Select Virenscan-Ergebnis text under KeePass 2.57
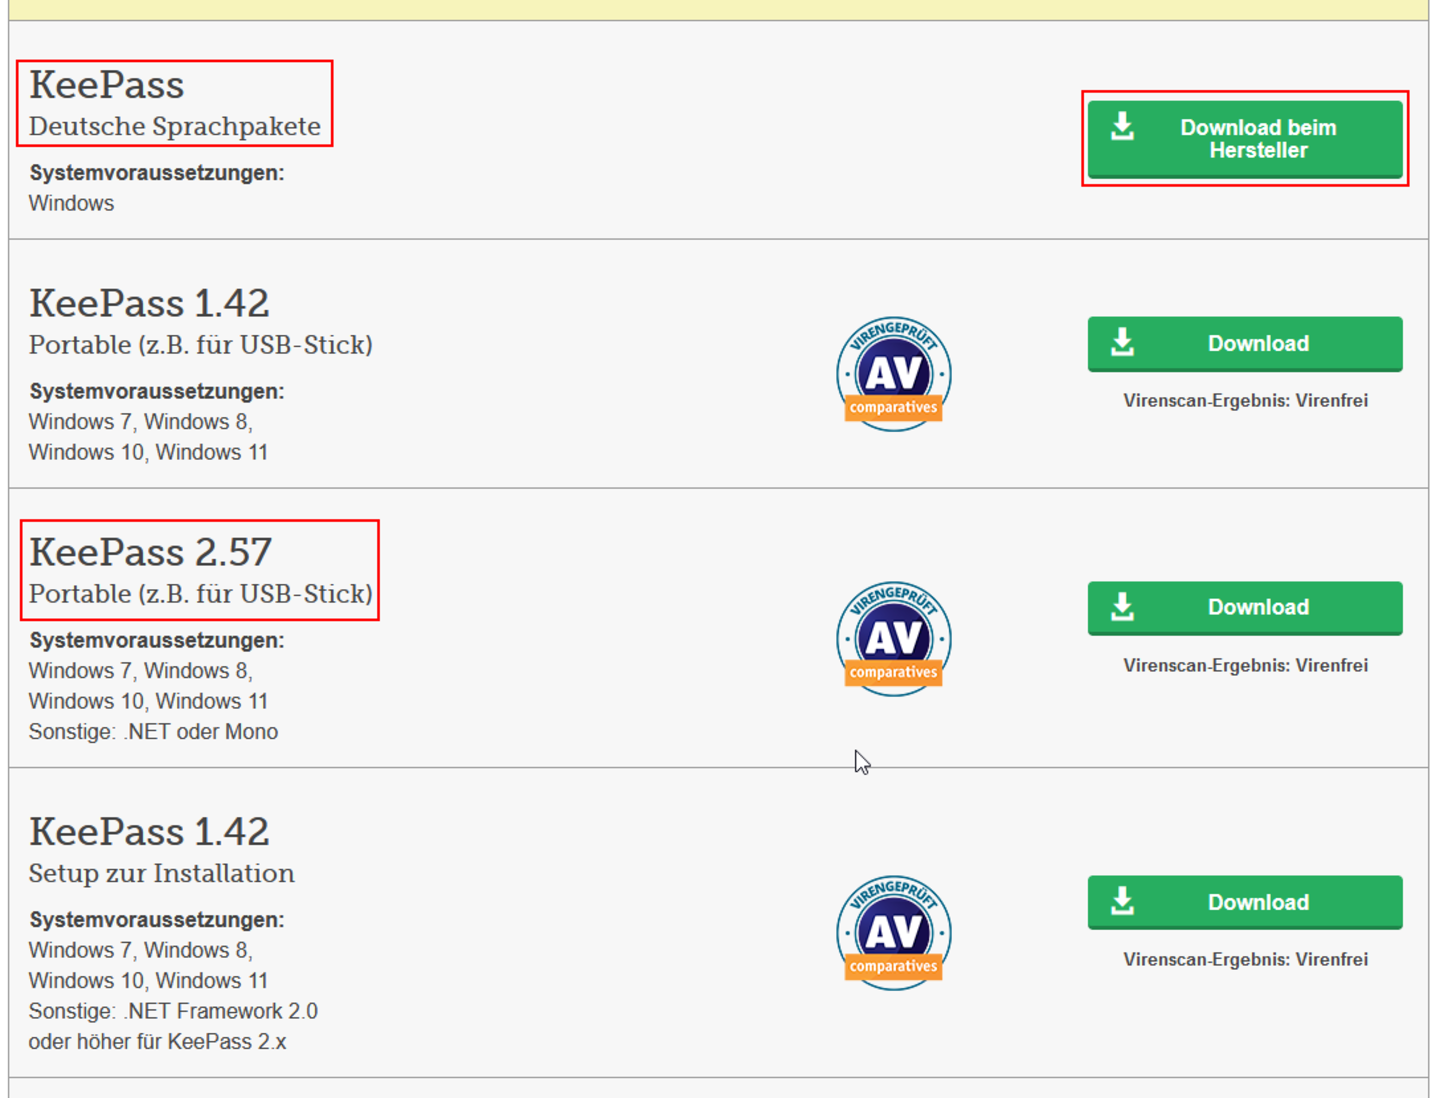 tap(1245, 666)
